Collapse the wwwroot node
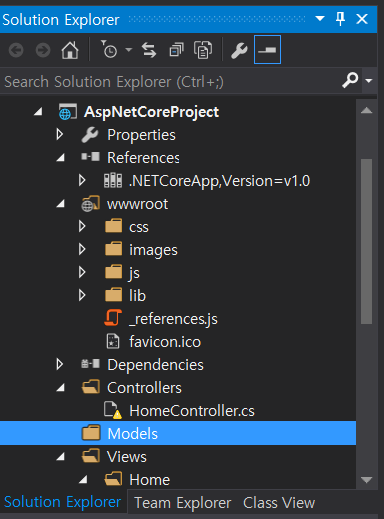This screenshot has width=384, height=519. click(x=60, y=204)
